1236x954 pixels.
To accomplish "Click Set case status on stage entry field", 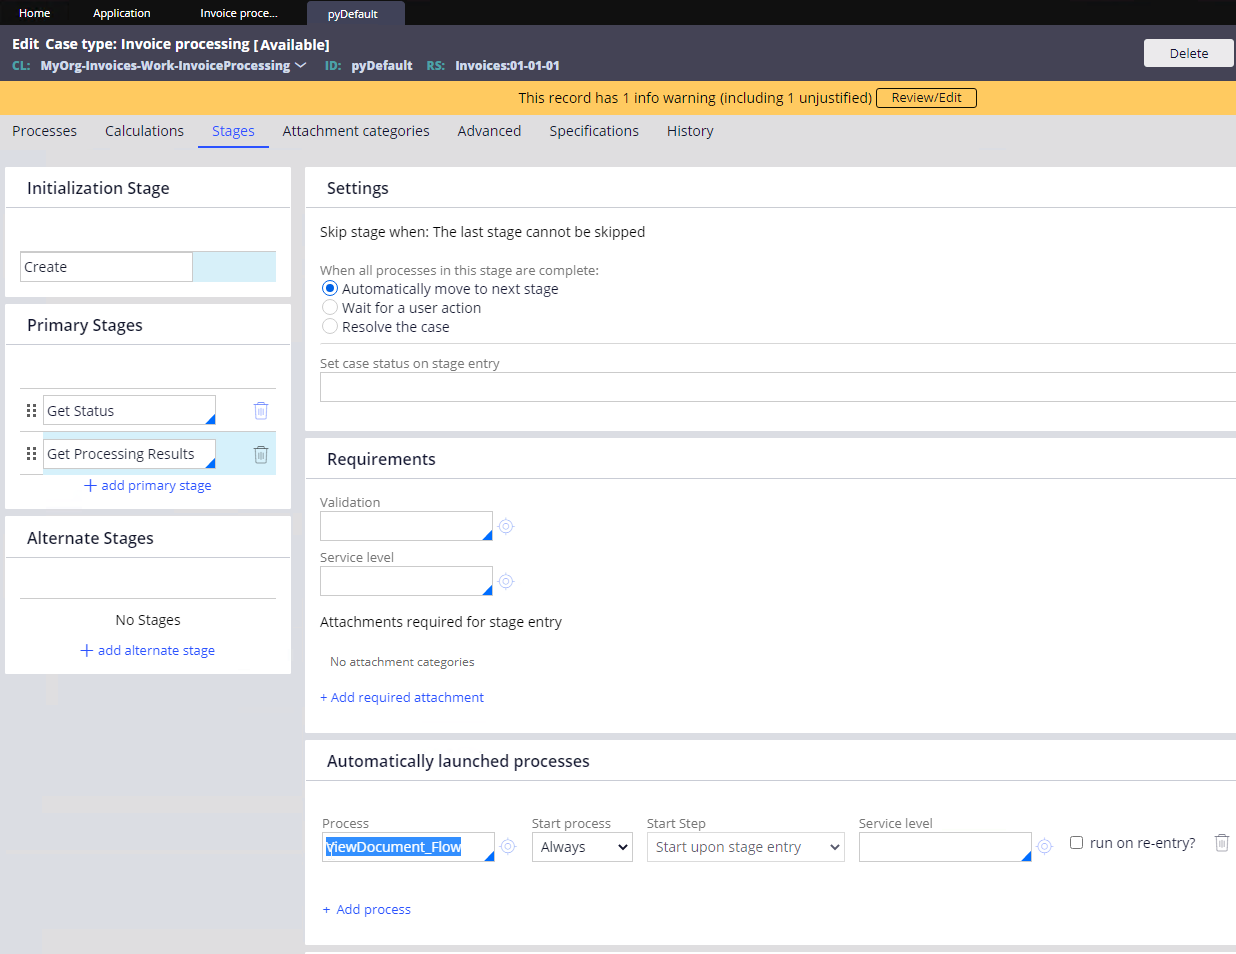I will pyautogui.click(x=778, y=387).
